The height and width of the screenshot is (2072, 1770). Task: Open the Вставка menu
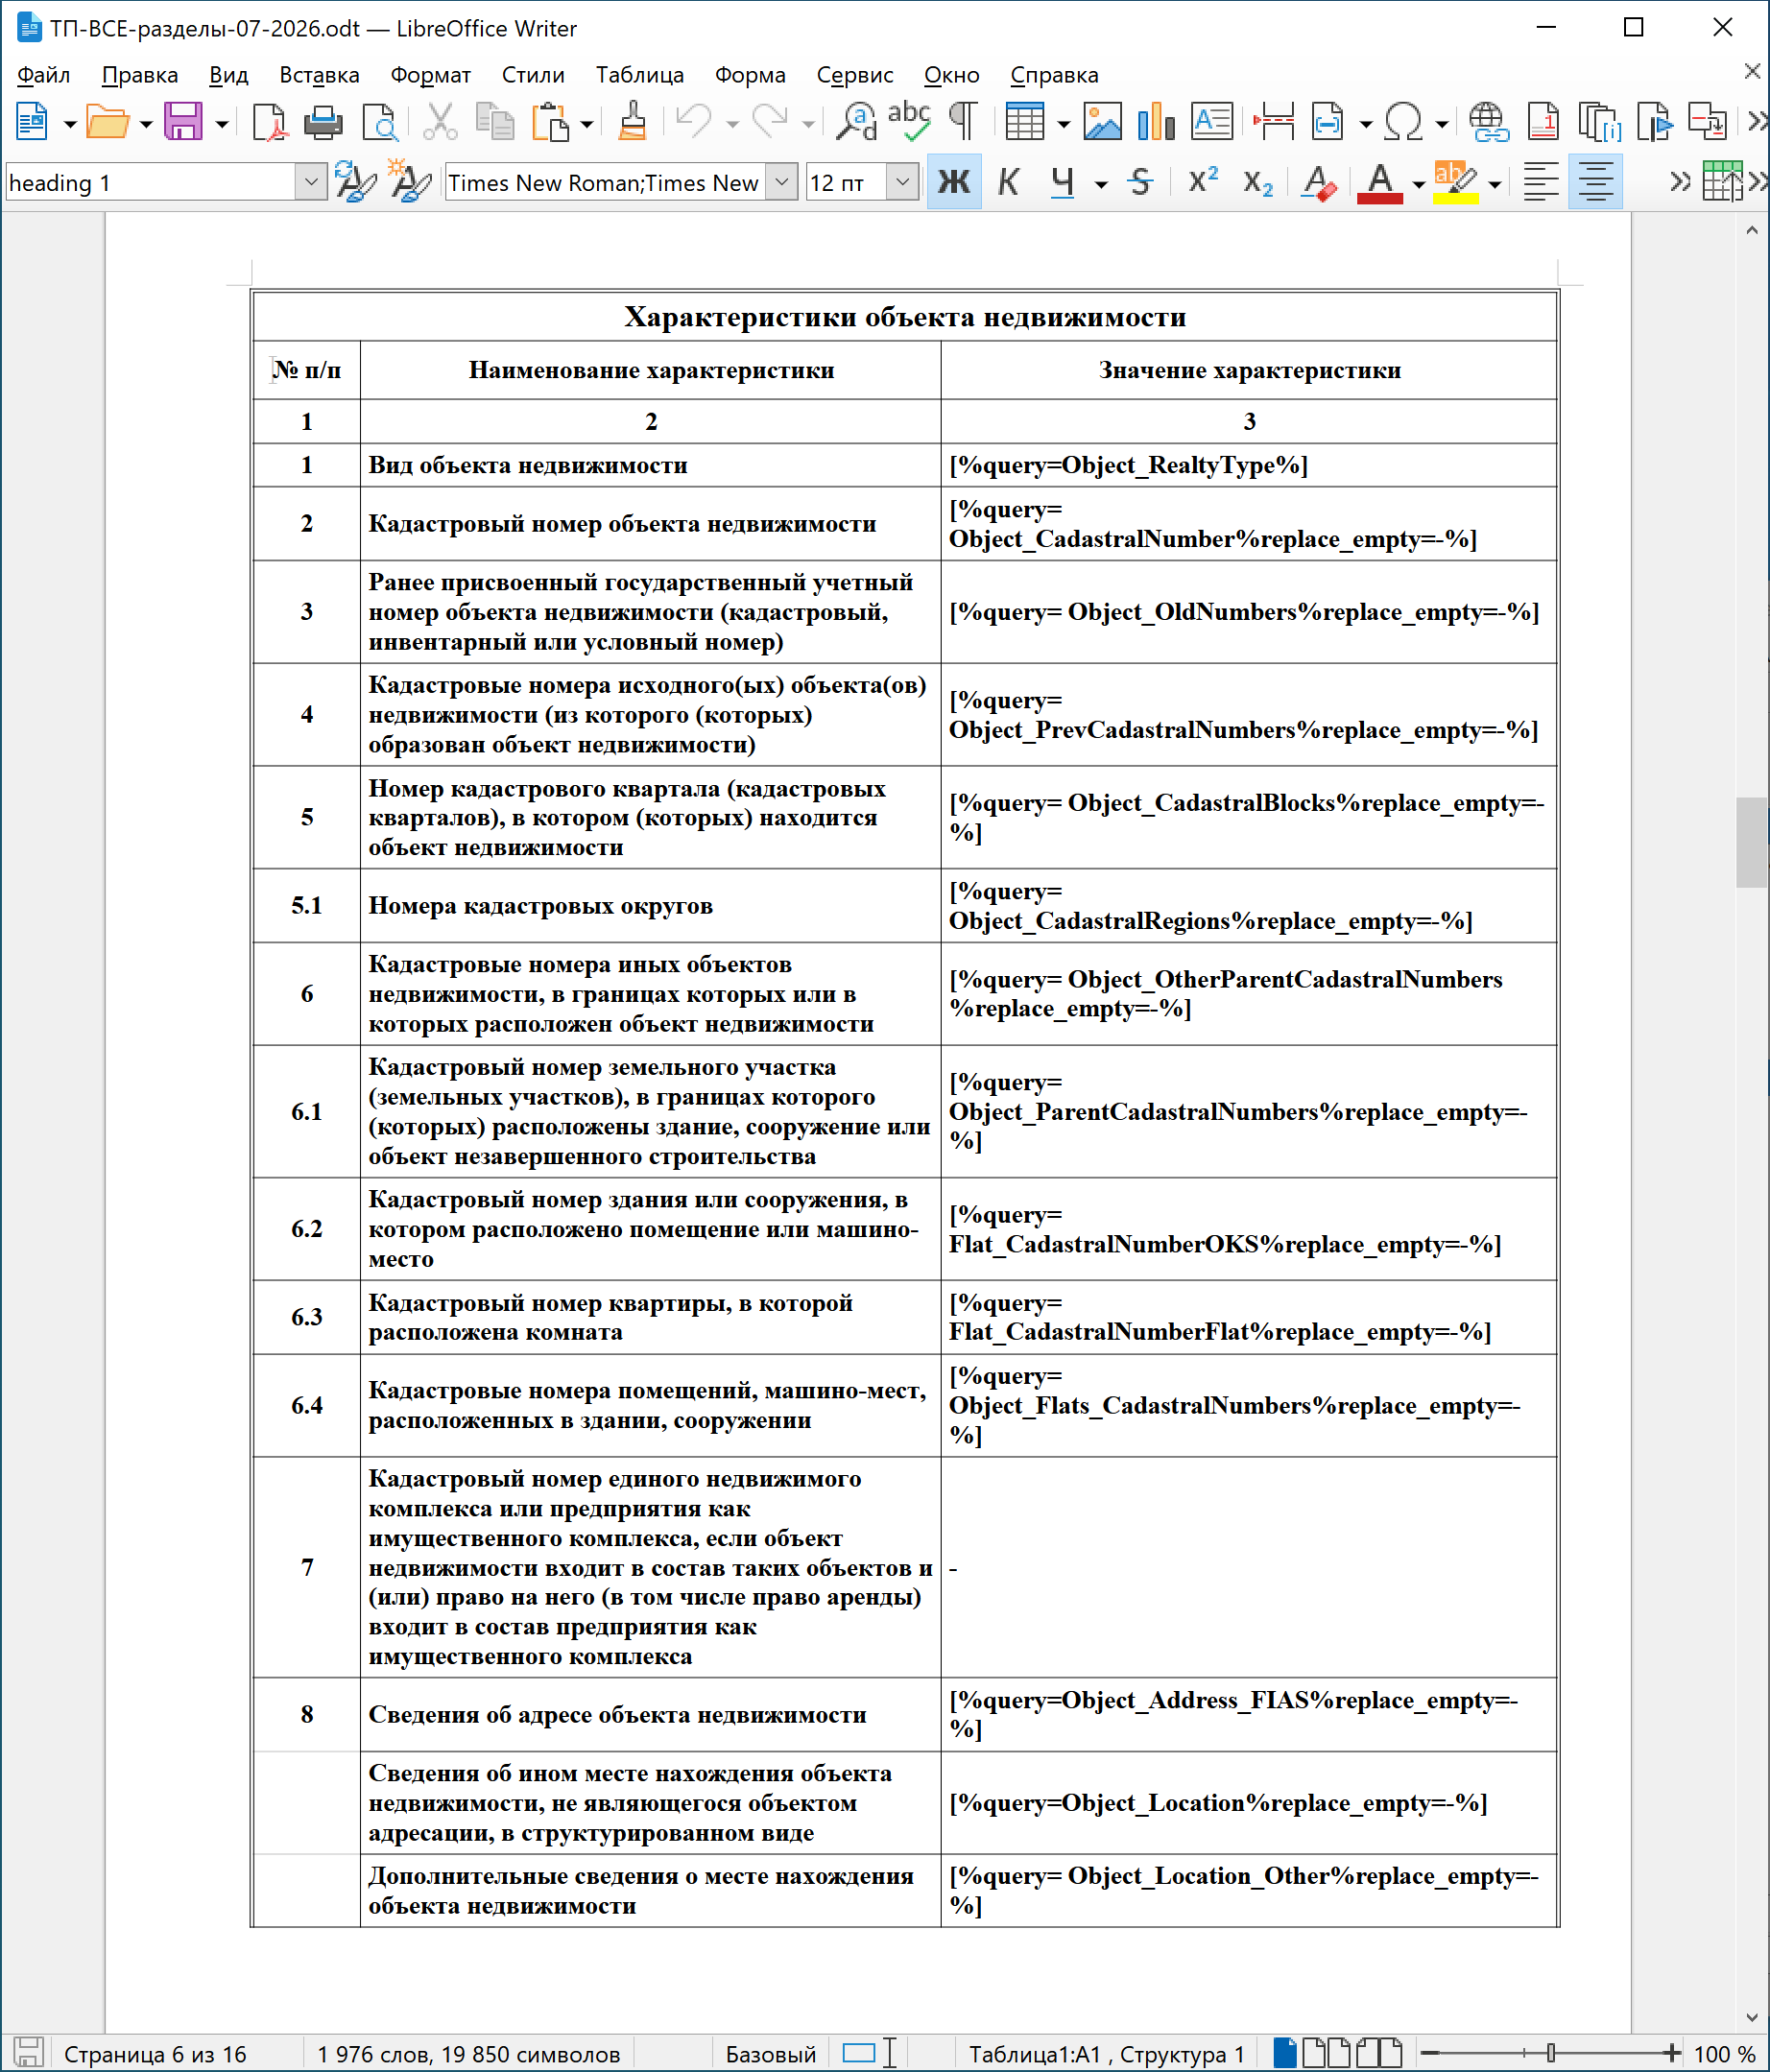click(x=319, y=75)
